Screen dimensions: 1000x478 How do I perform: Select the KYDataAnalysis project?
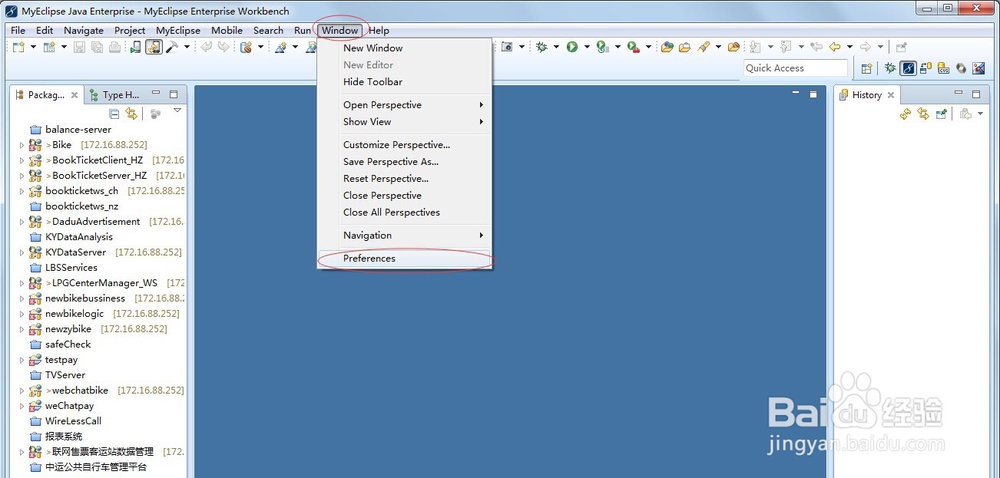pos(71,237)
